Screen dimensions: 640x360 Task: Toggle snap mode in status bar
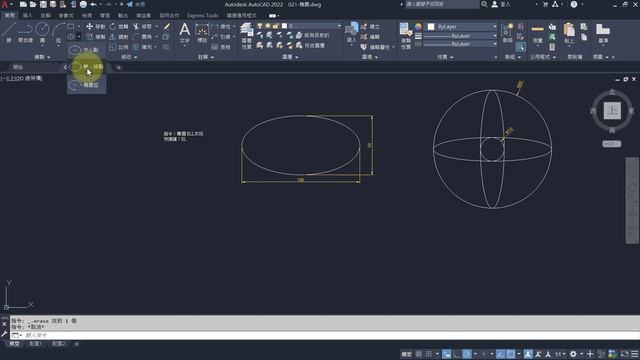(429, 354)
